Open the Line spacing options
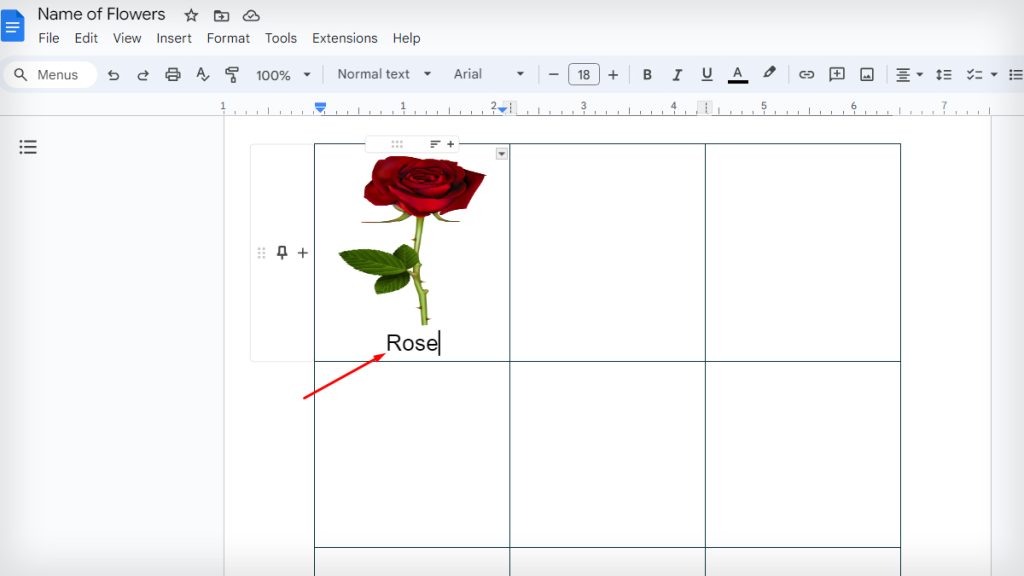Screen dimensions: 1024x576 click(944, 74)
